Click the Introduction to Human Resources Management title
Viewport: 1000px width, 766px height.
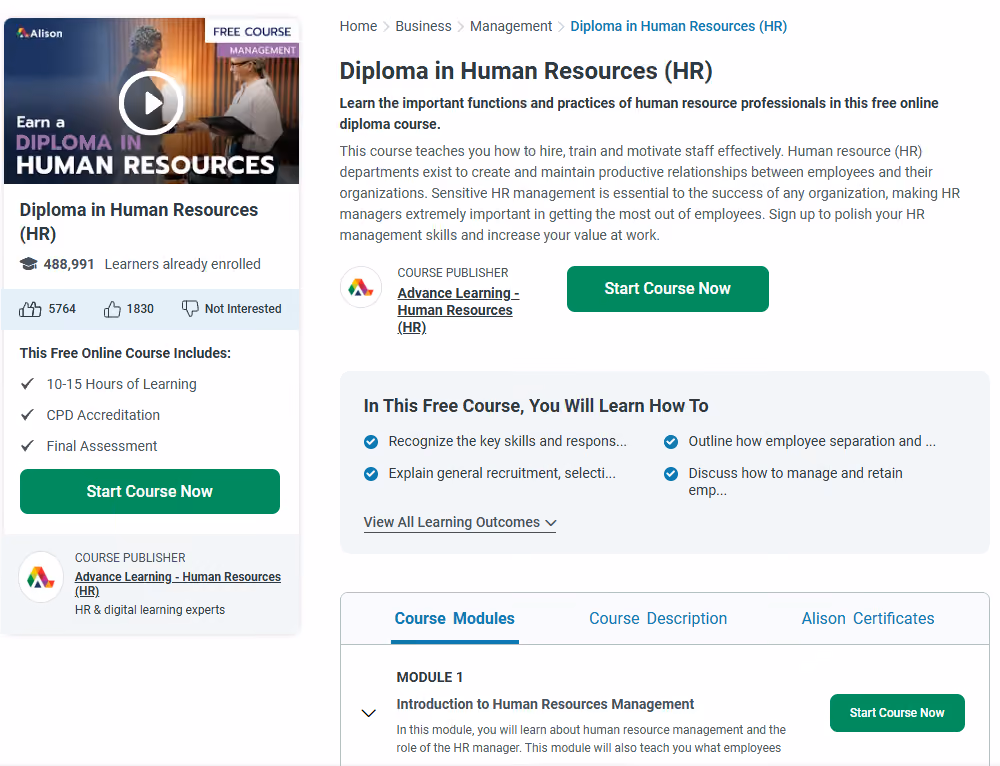[x=545, y=704]
